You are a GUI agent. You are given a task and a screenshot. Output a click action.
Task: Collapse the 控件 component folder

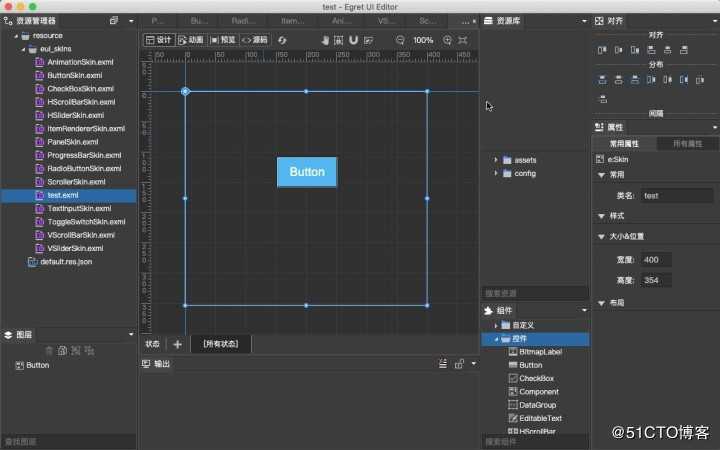coord(496,339)
